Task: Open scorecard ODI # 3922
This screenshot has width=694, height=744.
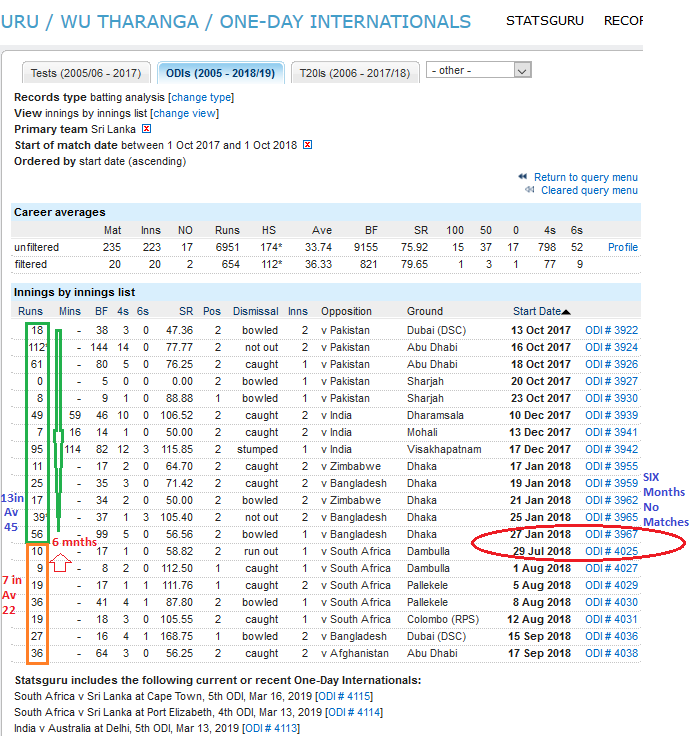Action: [x=611, y=330]
